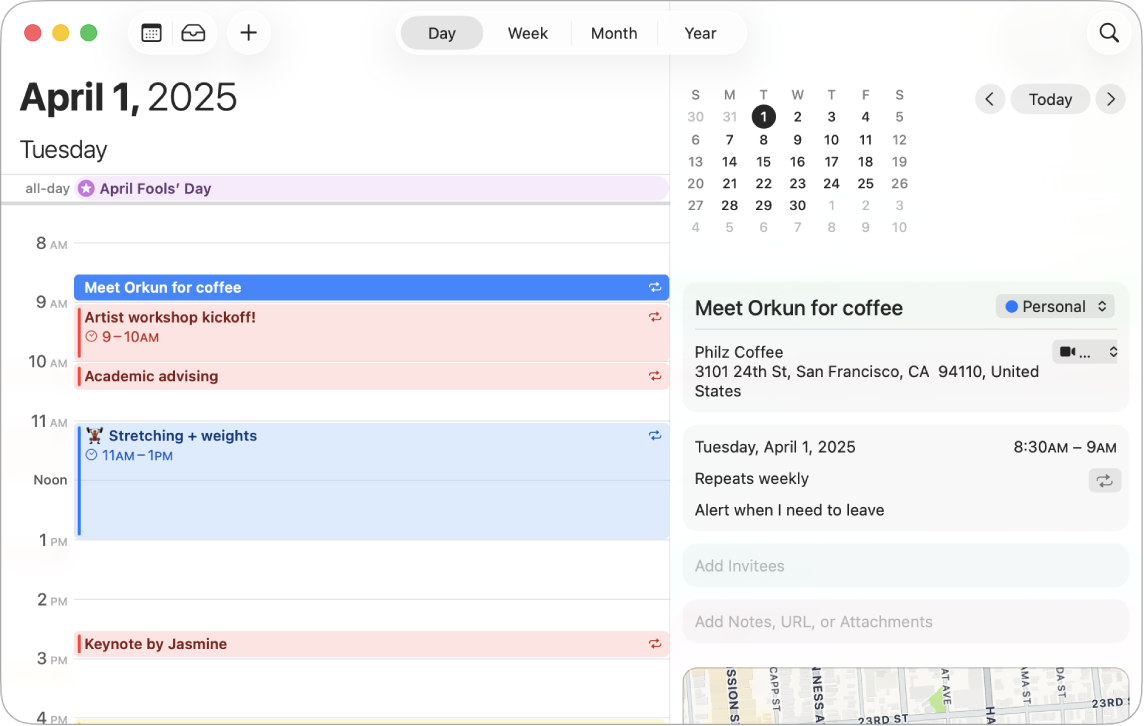The height and width of the screenshot is (726, 1144).
Task: Open the Calendar inbox icon
Action: click(x=193, y=32)
